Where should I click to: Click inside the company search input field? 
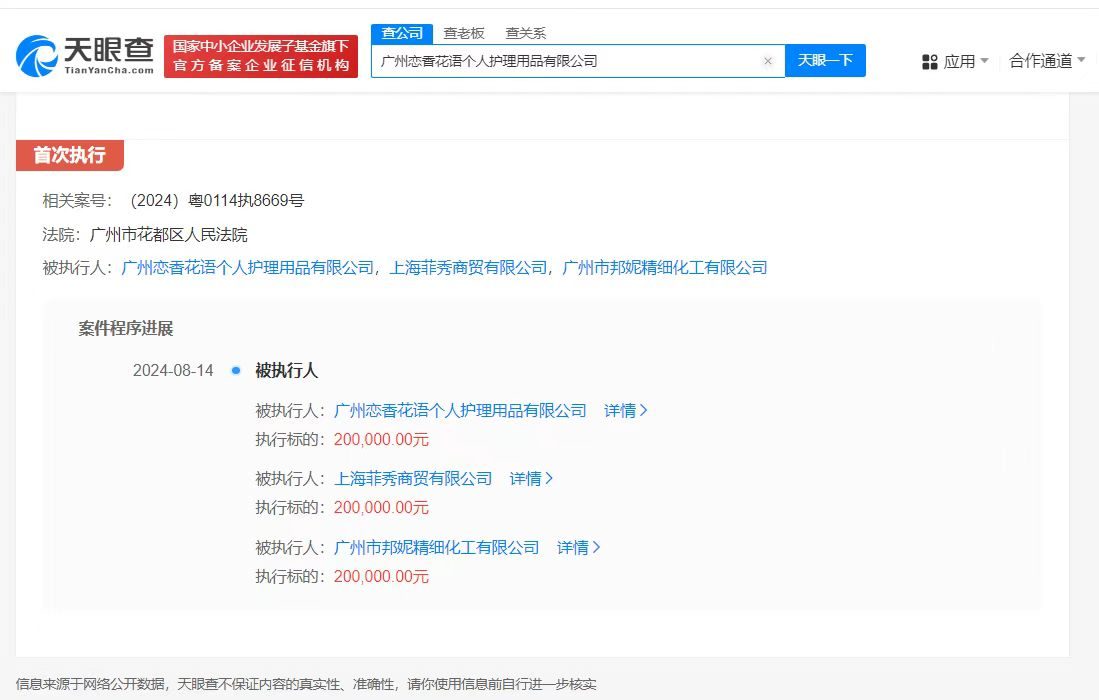[x=570, y=61]
